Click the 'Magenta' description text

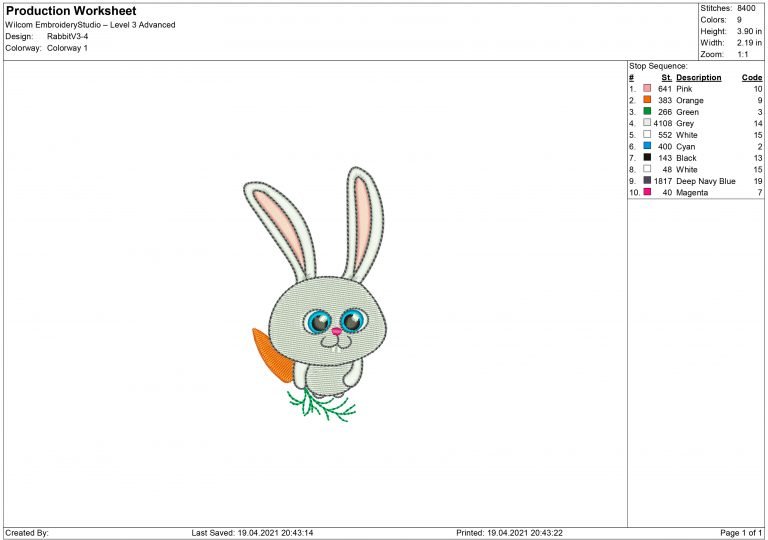click(x=692, y=193)
